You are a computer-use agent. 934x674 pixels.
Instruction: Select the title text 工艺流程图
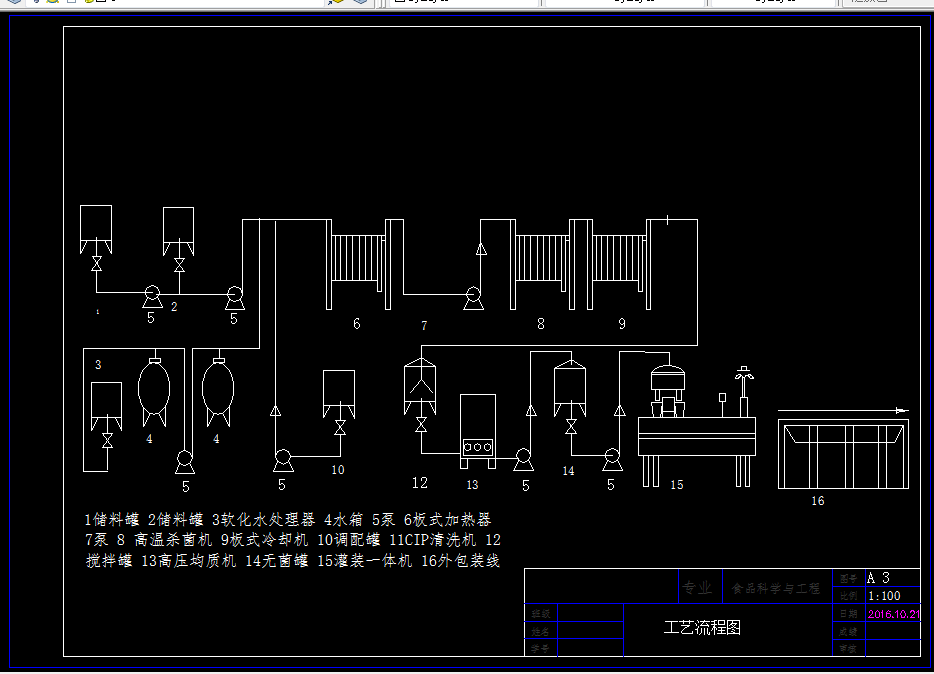pos(702,628)
